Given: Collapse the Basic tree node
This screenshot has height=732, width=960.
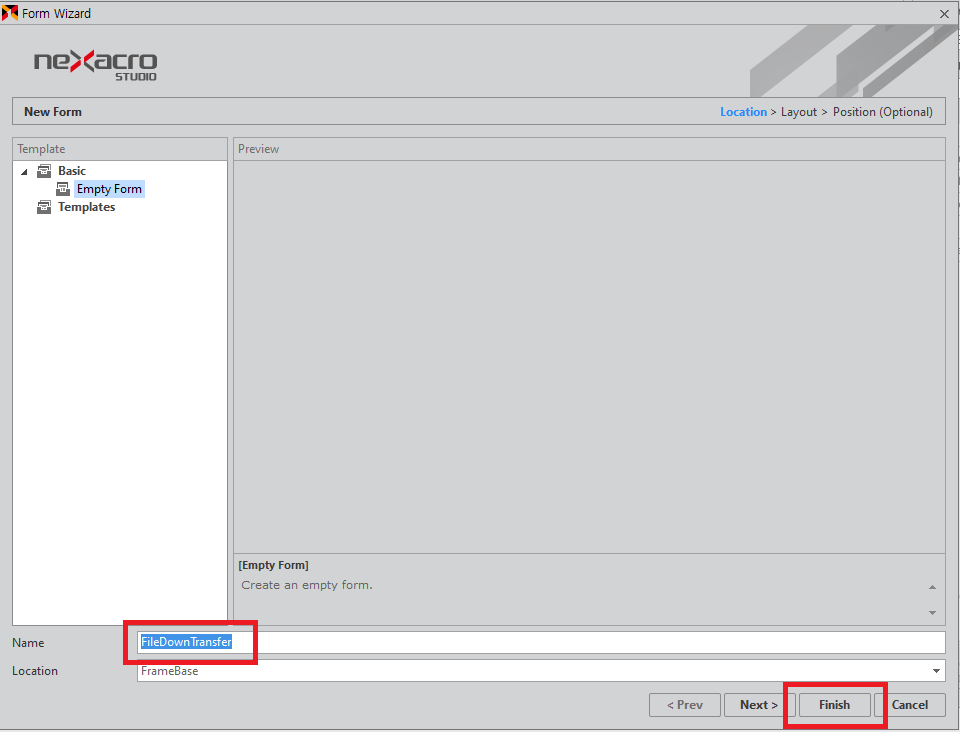Looking at the screenshot, I should [x=25, y=172].
